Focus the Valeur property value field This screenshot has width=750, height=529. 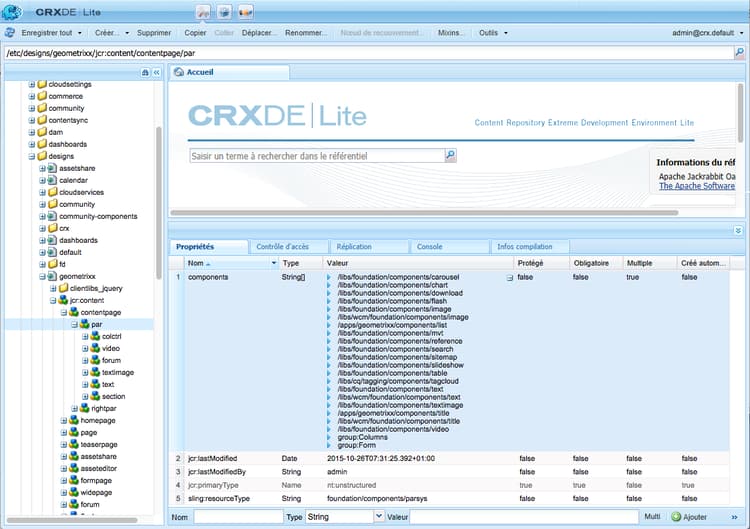point(524,517)
